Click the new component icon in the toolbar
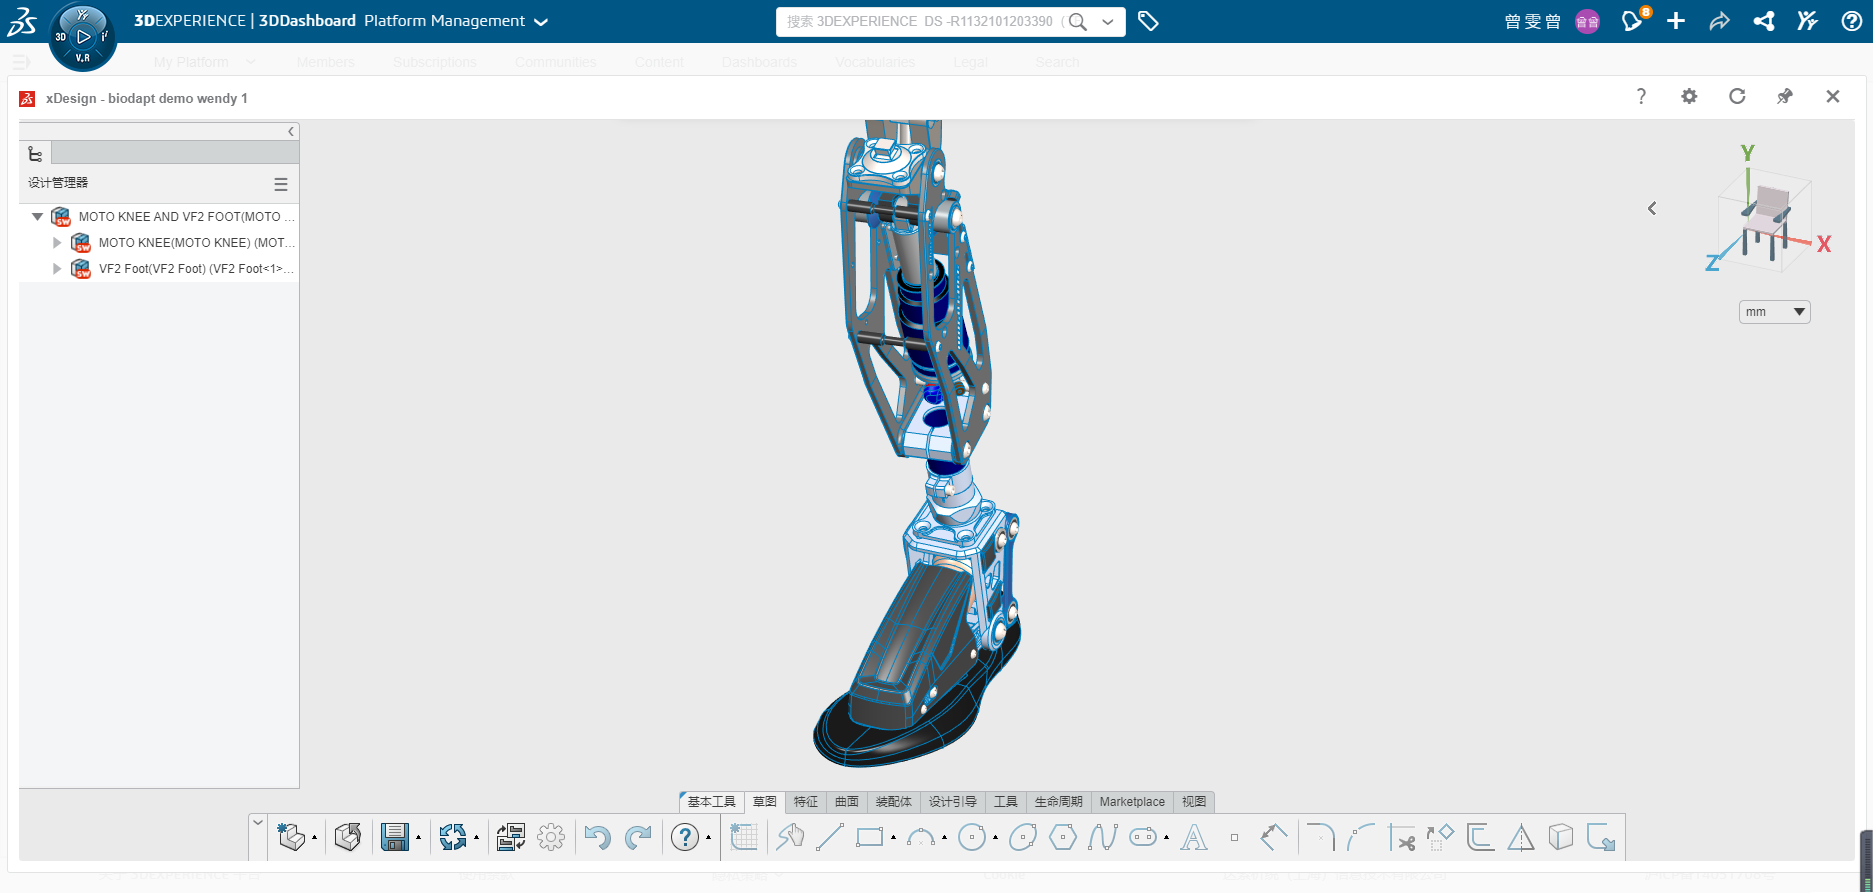 click(291, 837)
